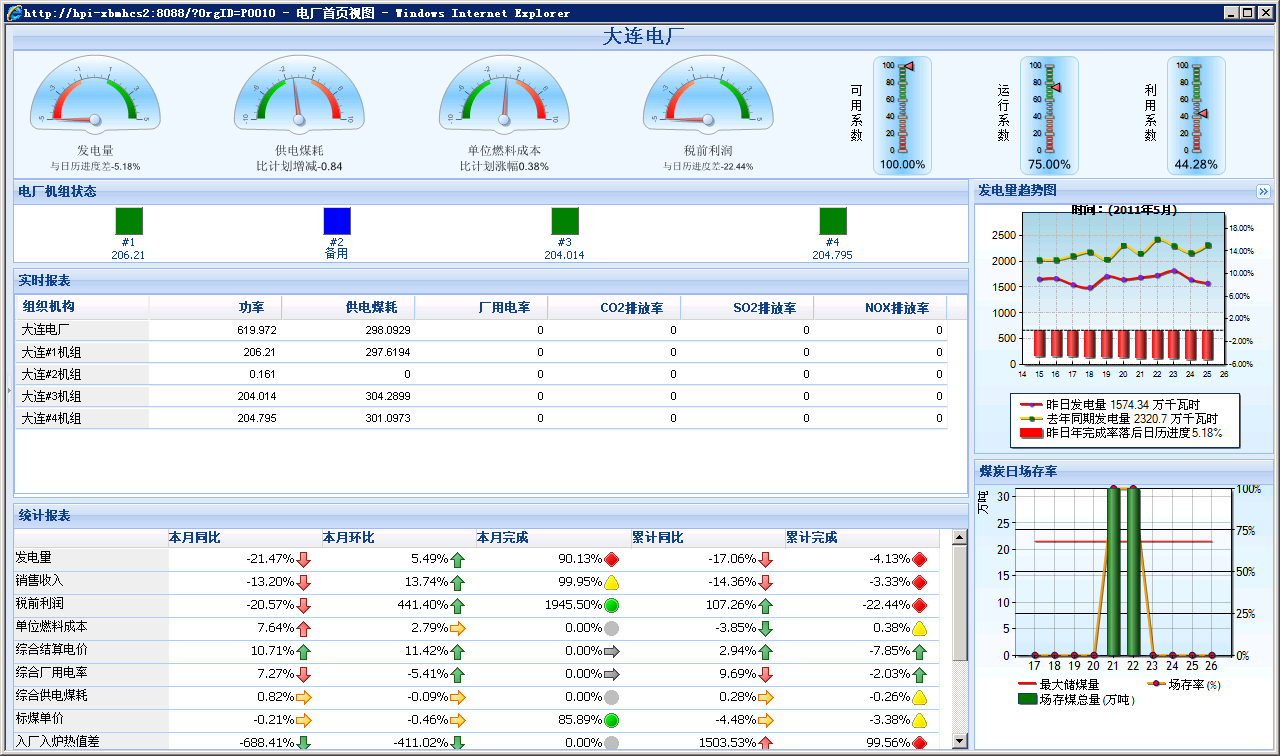Select the green #4 unit status square
Viewport: 1280px width, 756px height.
click(833, 221)
